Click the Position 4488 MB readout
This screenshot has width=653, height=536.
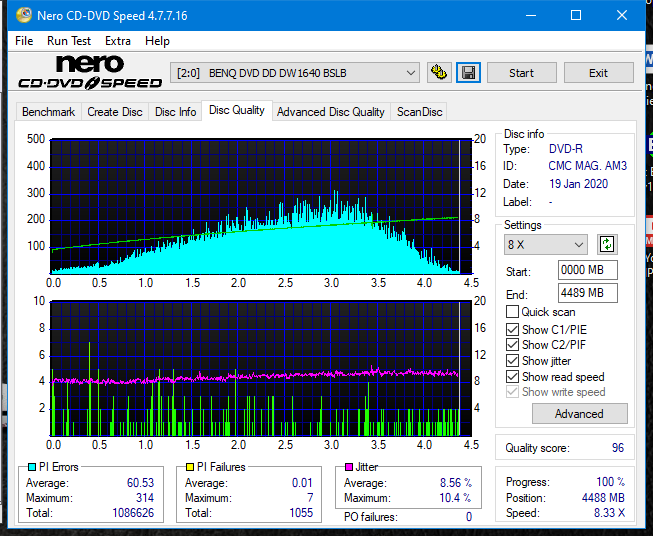click(x=603, y=498)
